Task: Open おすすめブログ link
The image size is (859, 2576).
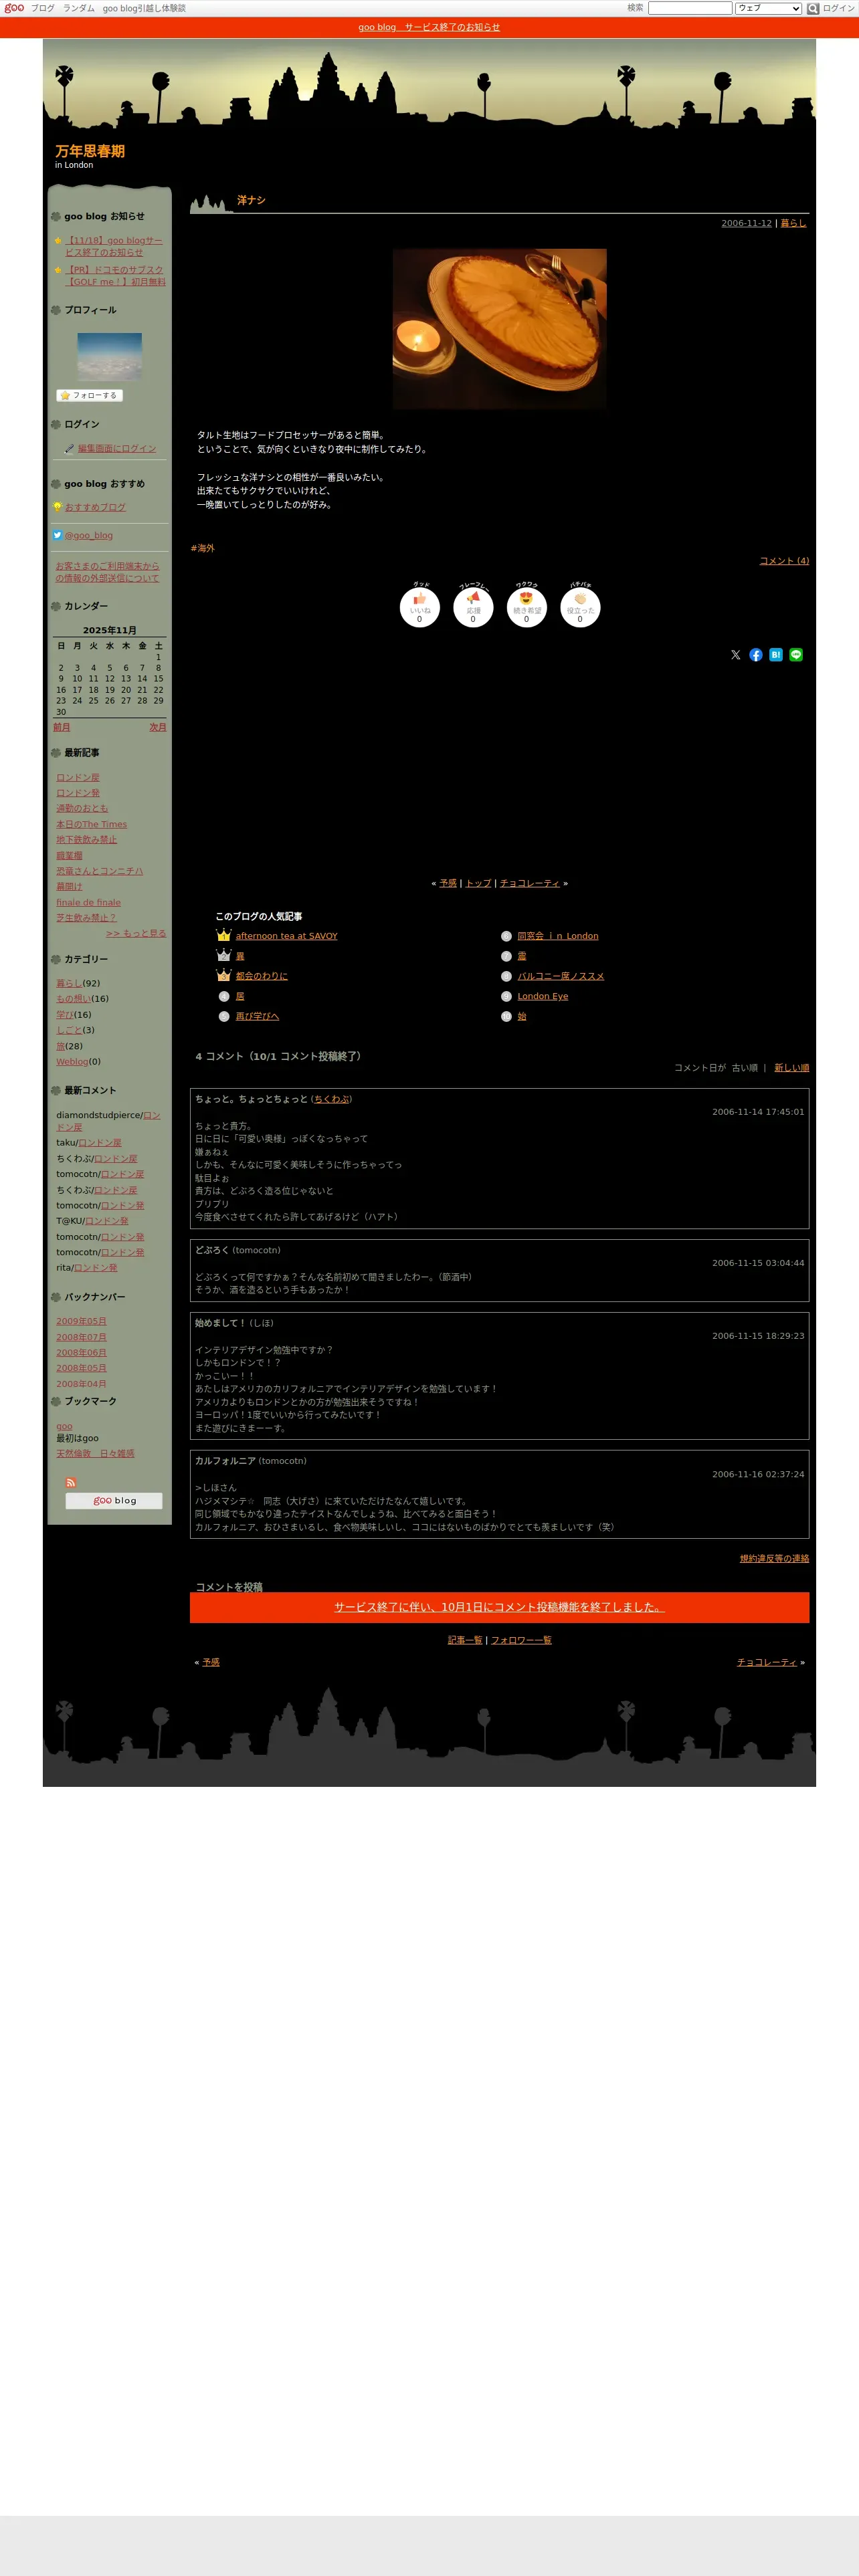Action: [x=95, y=507]
